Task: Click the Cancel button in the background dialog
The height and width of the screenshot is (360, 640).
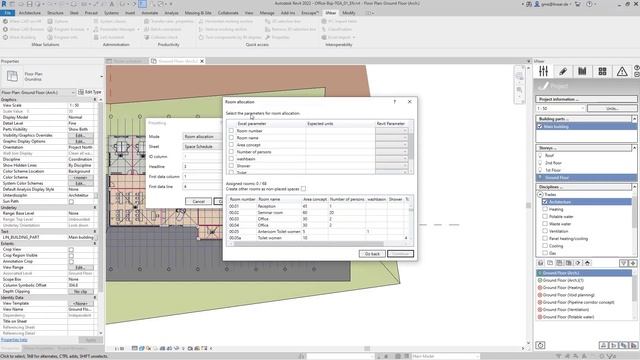Action: click(198, 201)
